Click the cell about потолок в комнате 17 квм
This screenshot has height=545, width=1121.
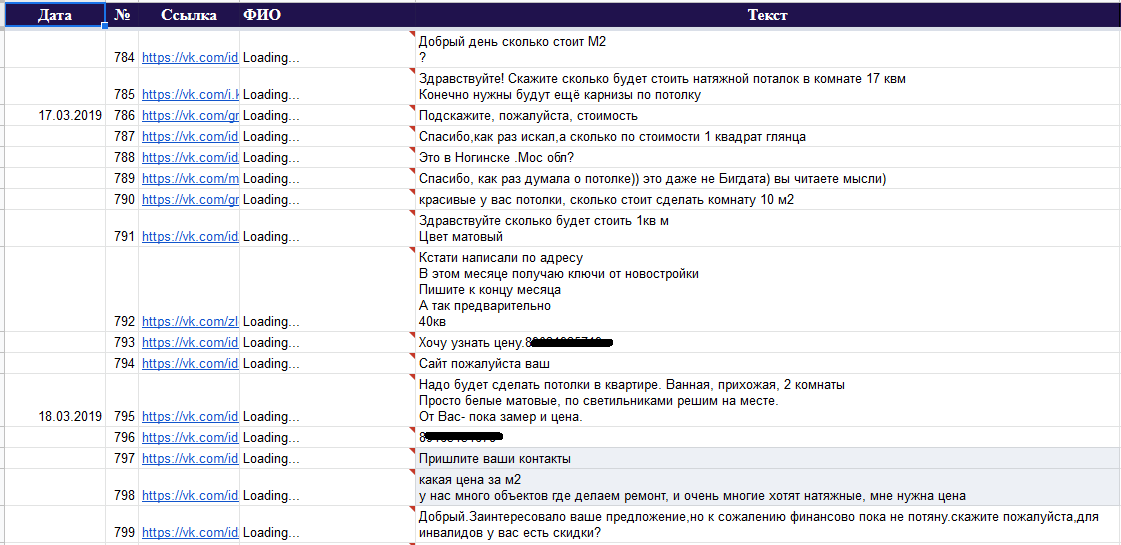point(768,87)
